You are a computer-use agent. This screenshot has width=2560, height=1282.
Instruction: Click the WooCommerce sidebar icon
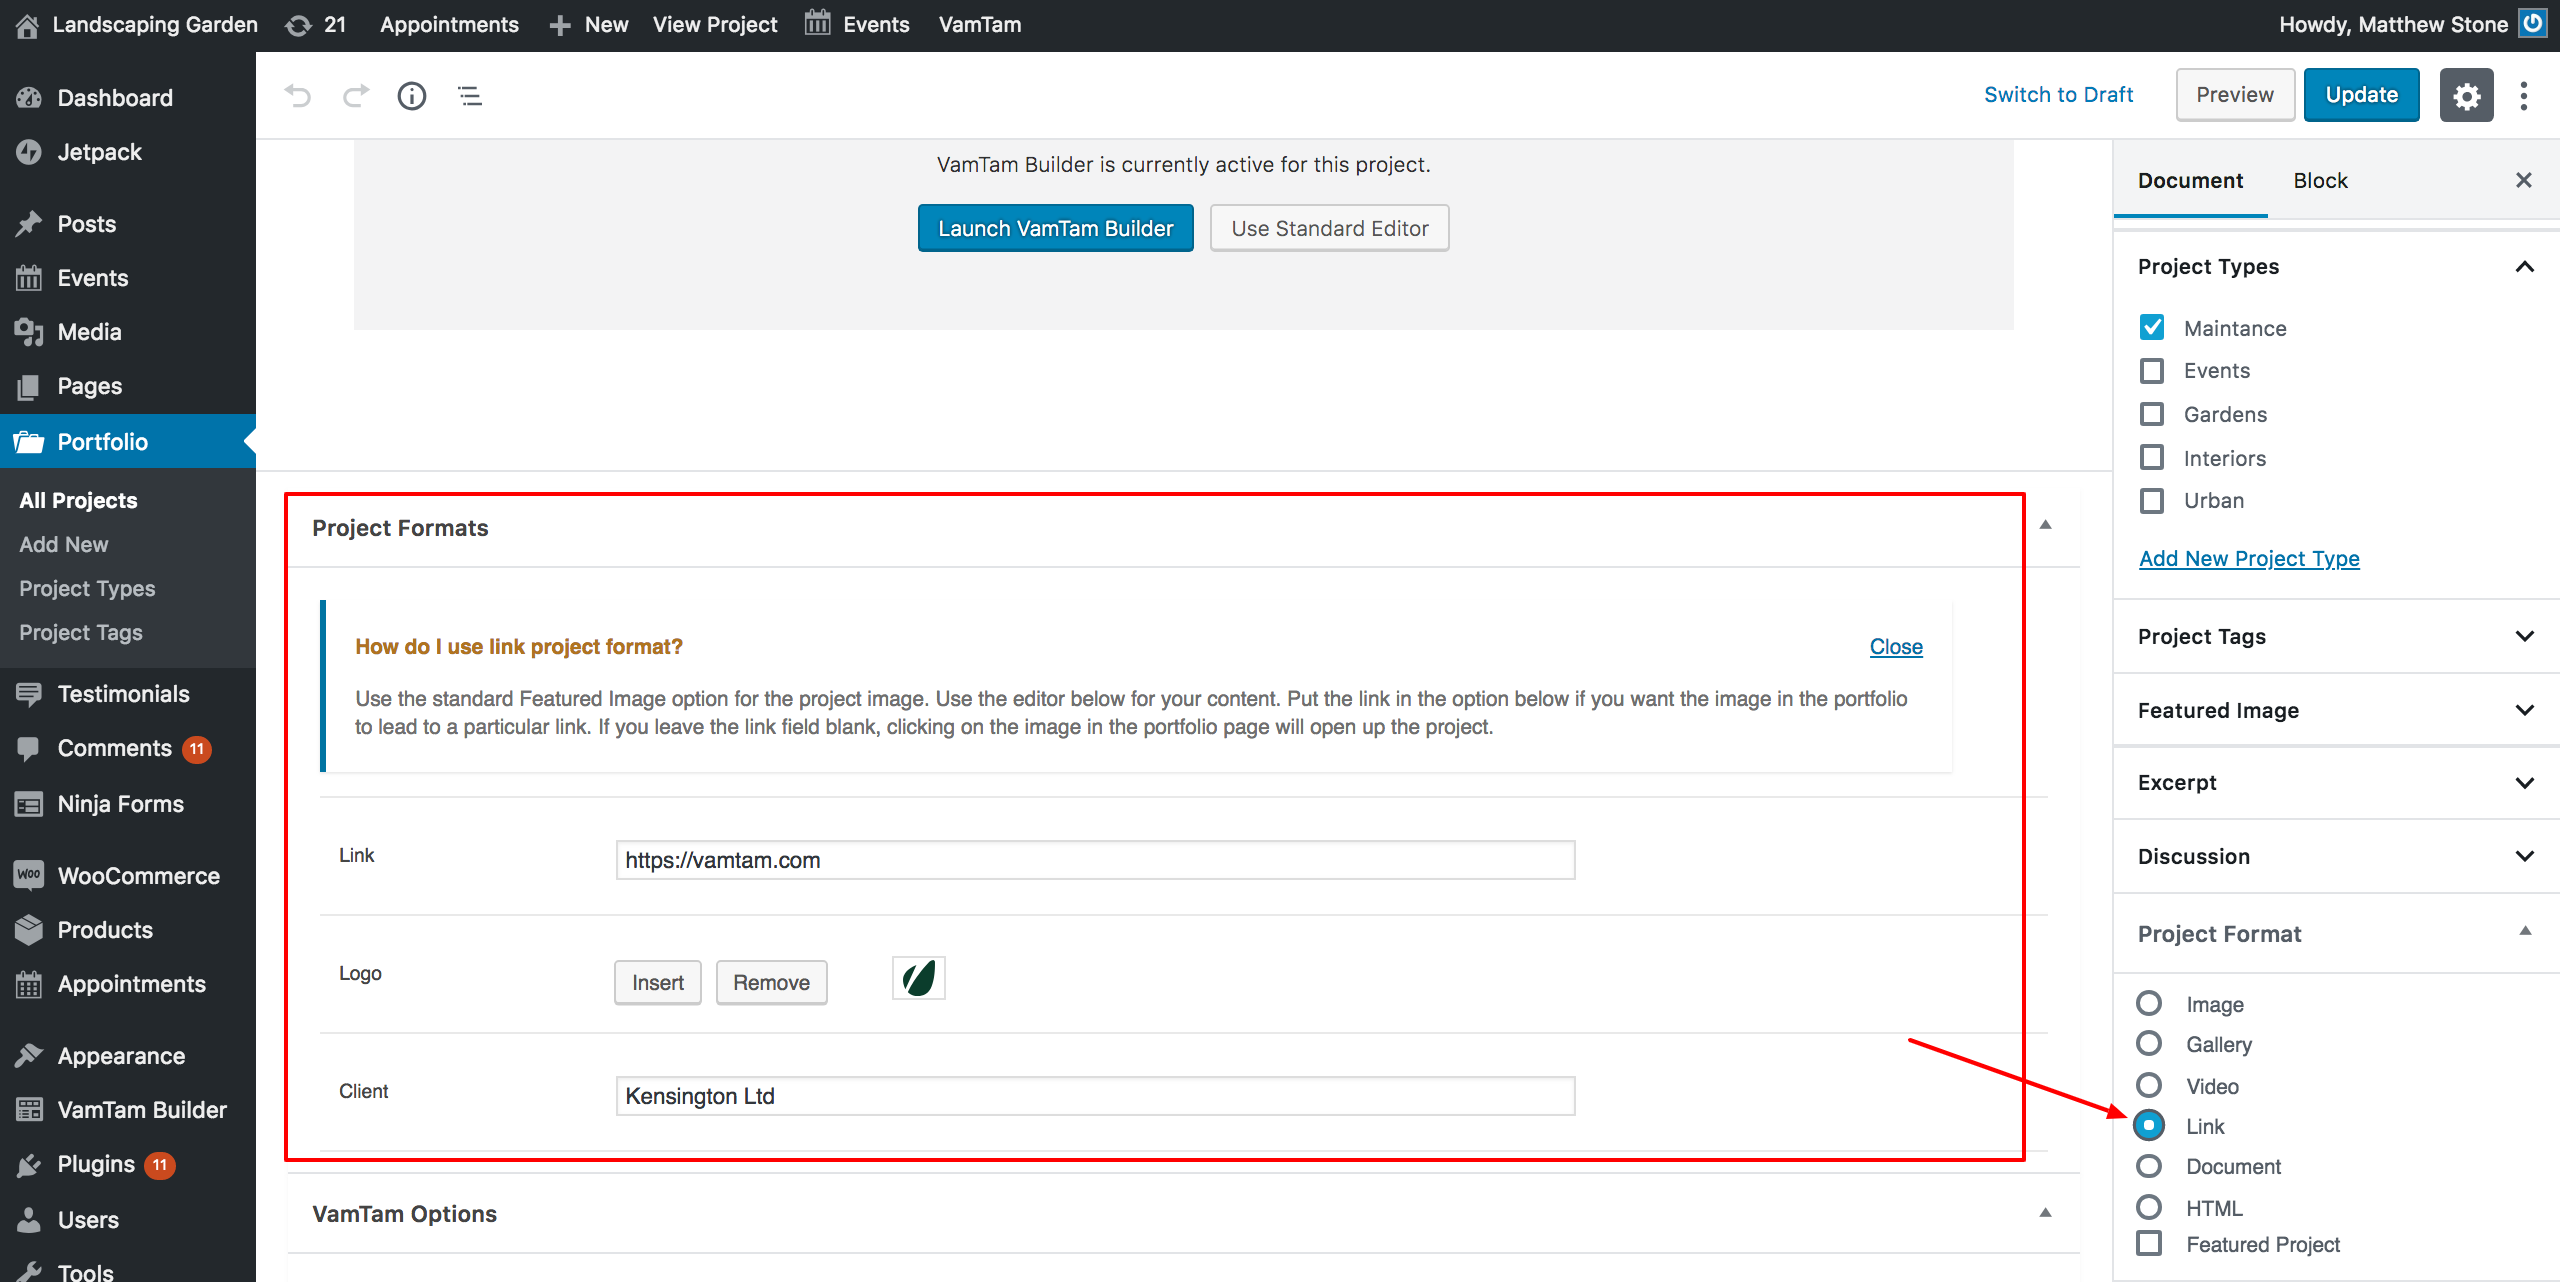pyautogui.click(x=29, y=875)
